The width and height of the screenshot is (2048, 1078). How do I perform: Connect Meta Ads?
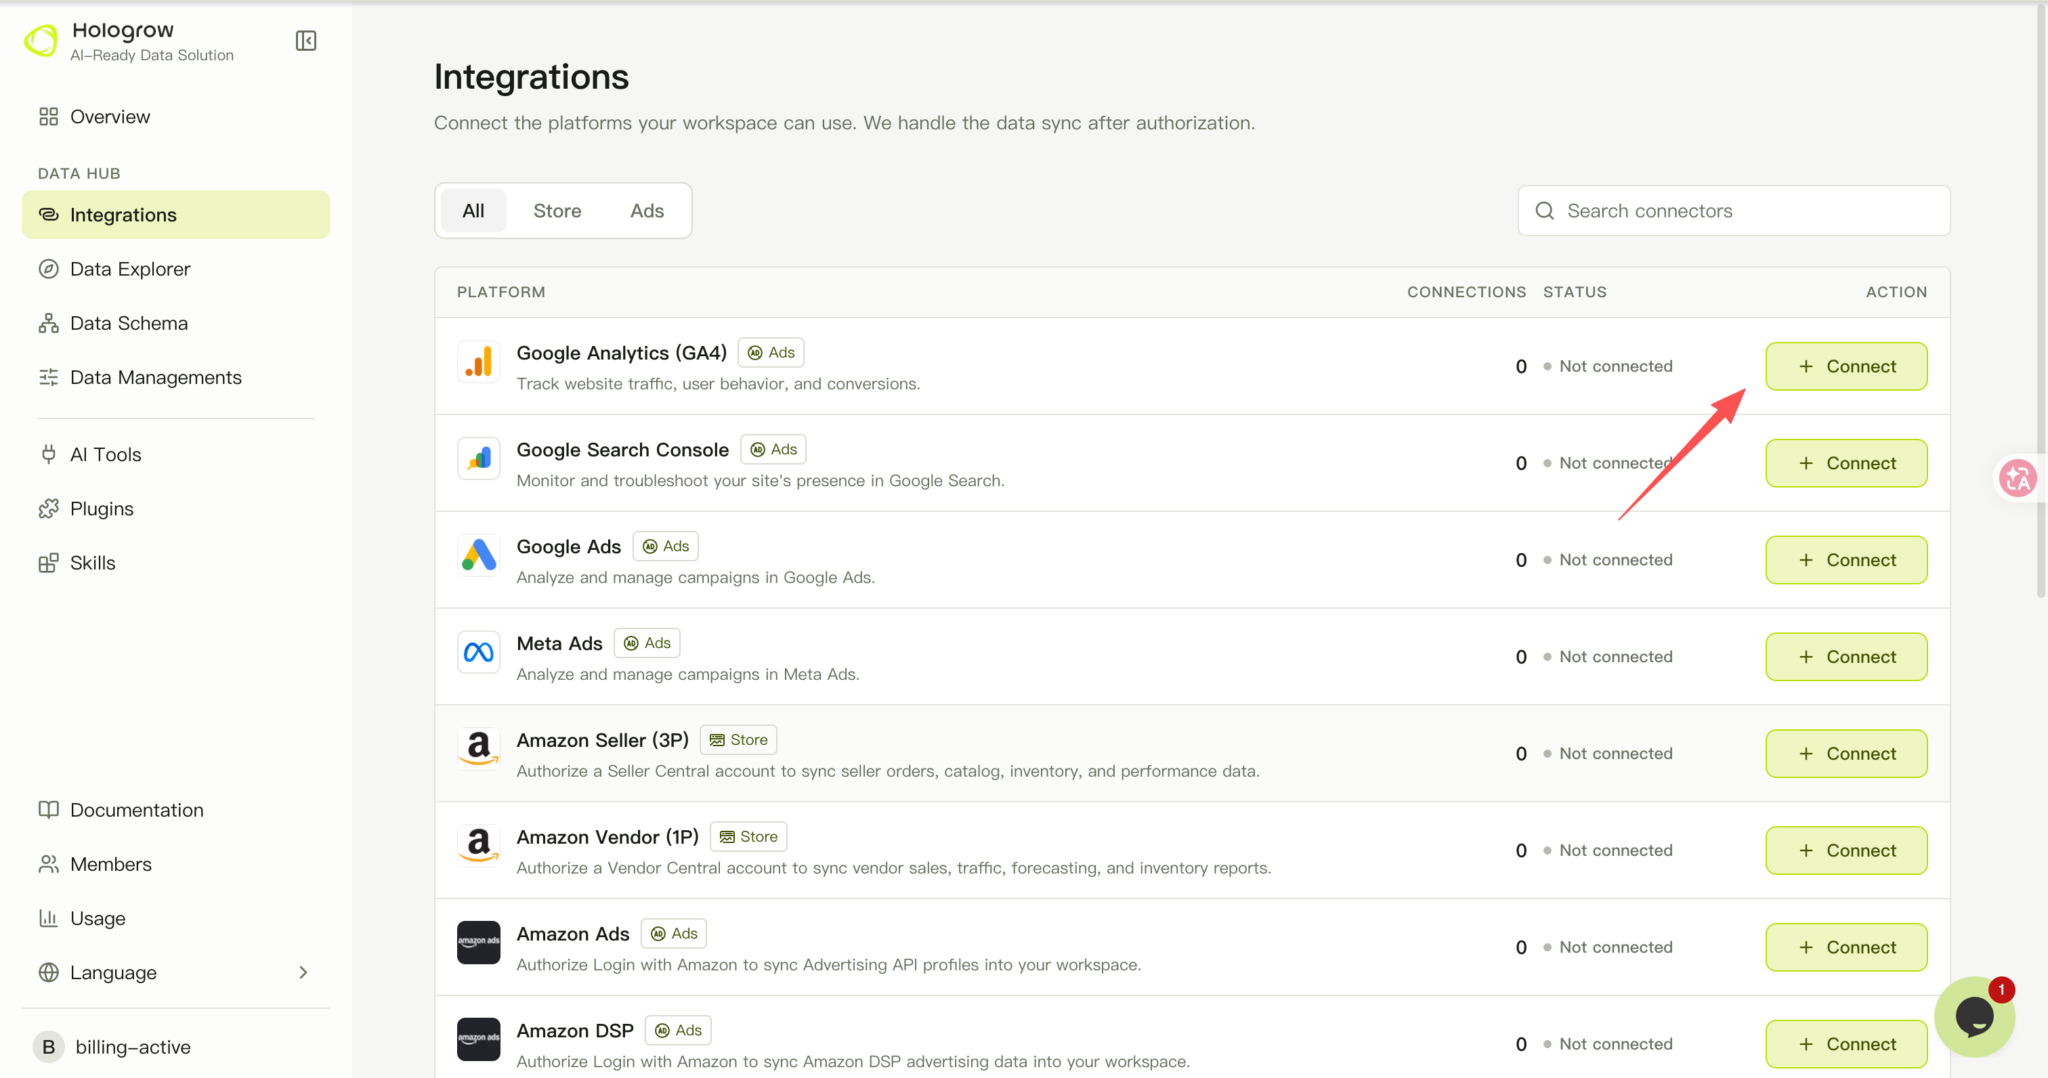(1846, 657)
